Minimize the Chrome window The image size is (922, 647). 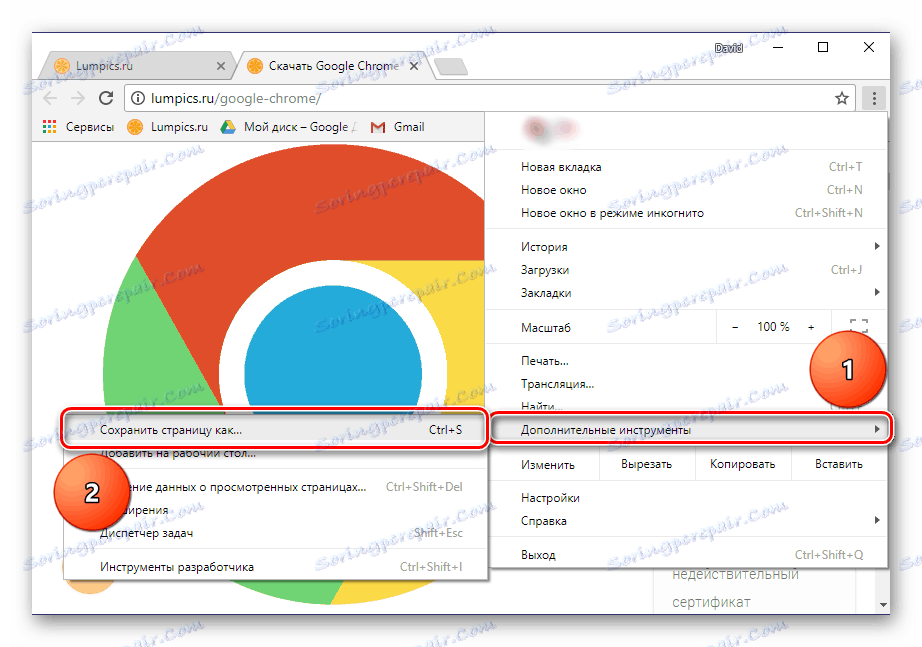[x=778, y=47]
